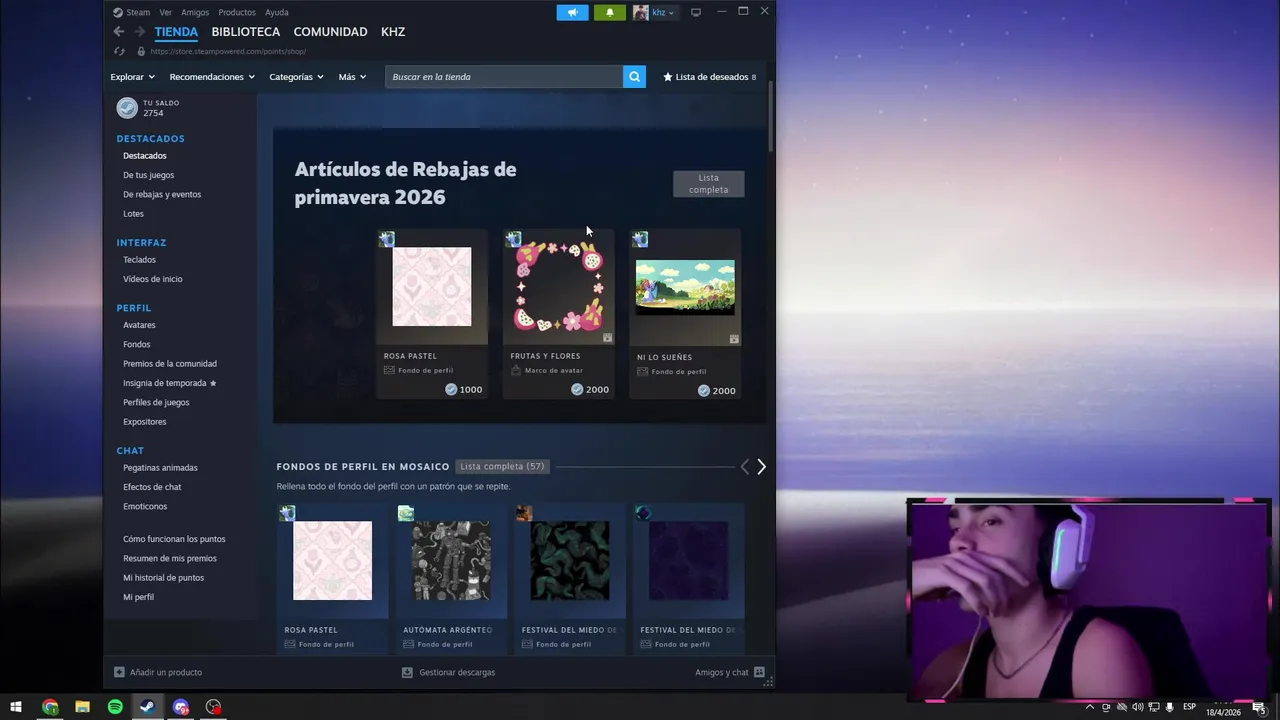Screen dimensions: 1280x720
Task: Open the Amigos y chat icon
Action: pyautogui.click(x=759, y=672)
